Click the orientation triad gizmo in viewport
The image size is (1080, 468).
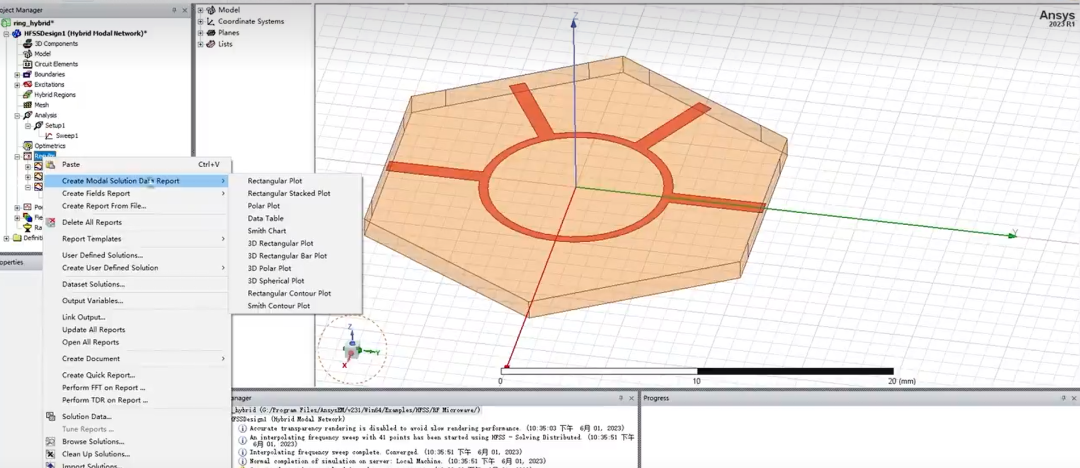(x=352, y=350)
